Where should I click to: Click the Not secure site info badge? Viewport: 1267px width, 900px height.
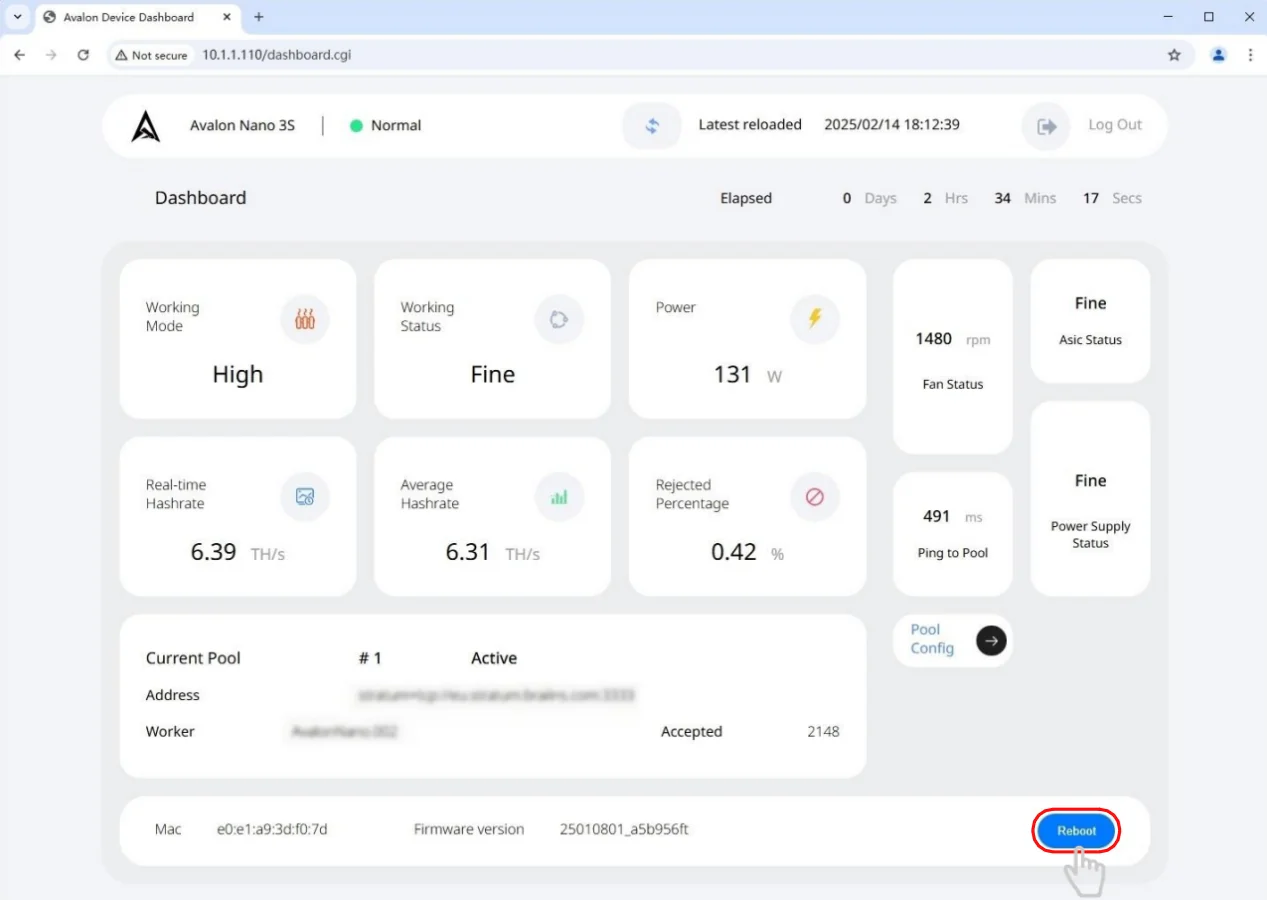pyautogui.click(x=151, y=55)
